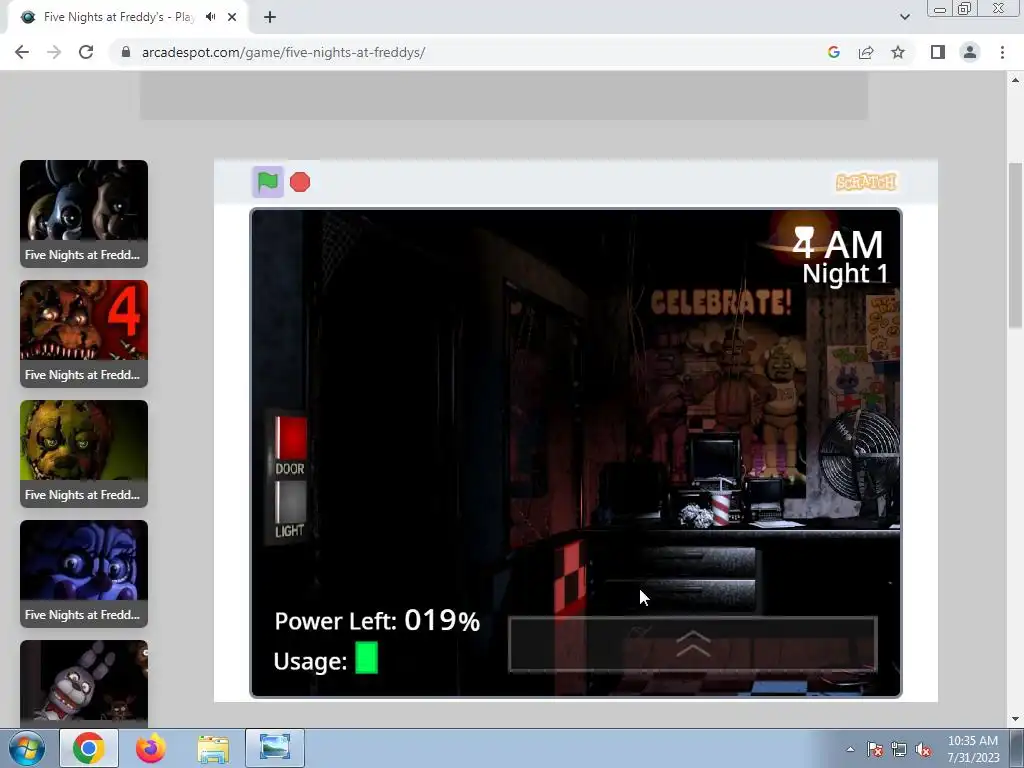Open Chrome's three-dot menu
Viewport: 1024px width, 768px height.
click(1002, 52)
